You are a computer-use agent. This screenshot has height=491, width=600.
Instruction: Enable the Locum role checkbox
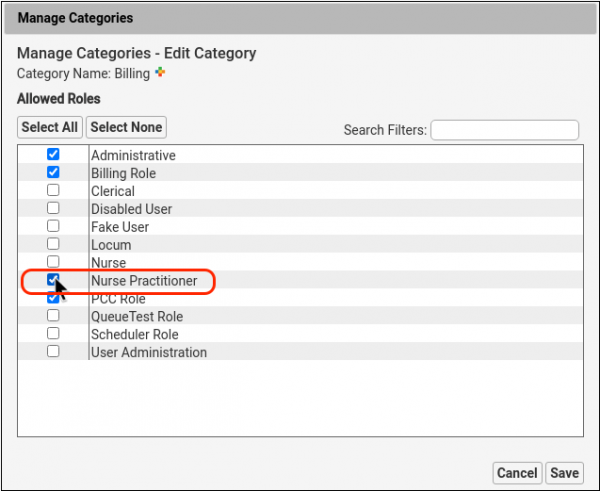(x=53, y=244)
